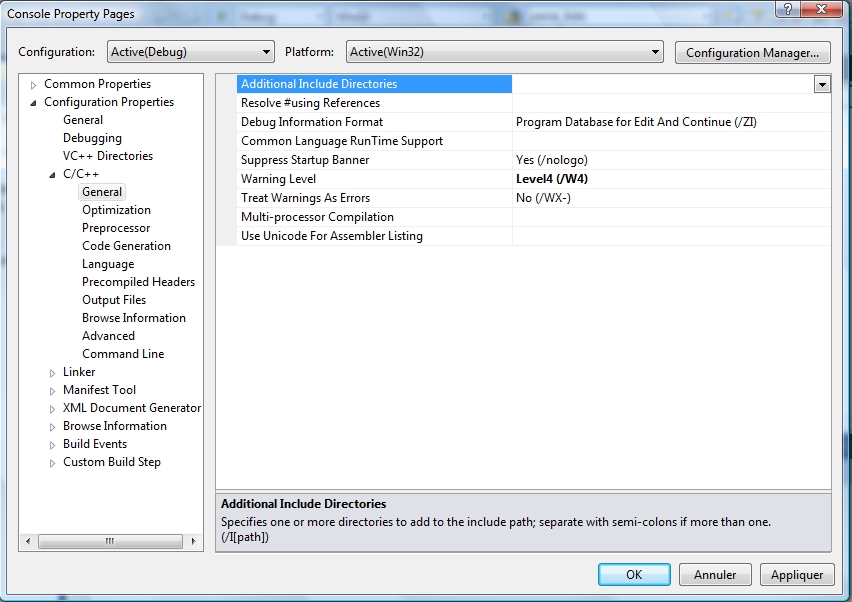
Task: Open Additional Include Directories dropdown arrow
Action: coord(822,85)
